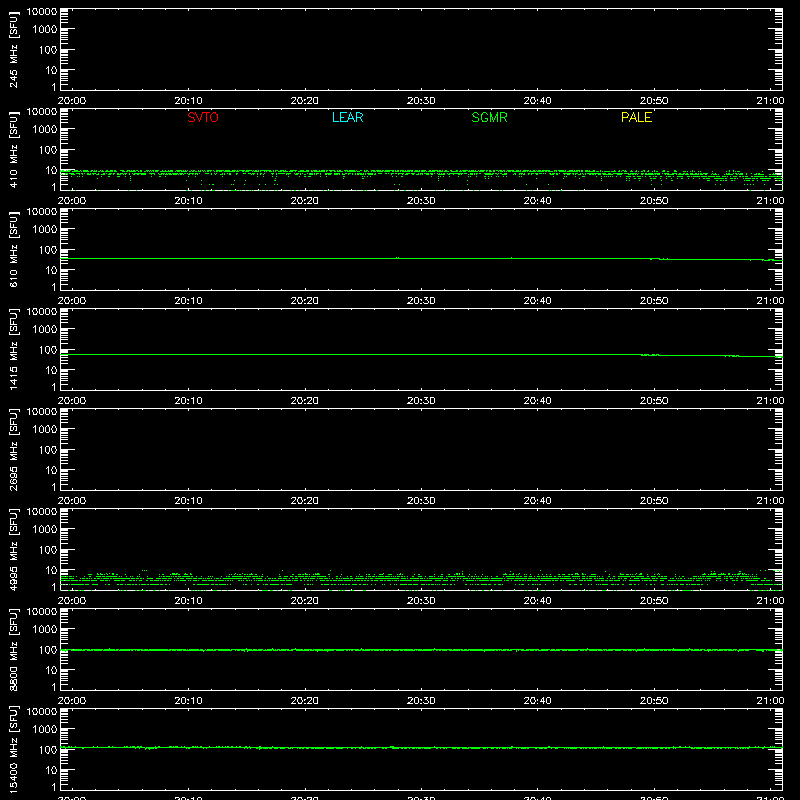Click the green SGMR station label
This screenshot has width=800, height=800.
(489, 117)
